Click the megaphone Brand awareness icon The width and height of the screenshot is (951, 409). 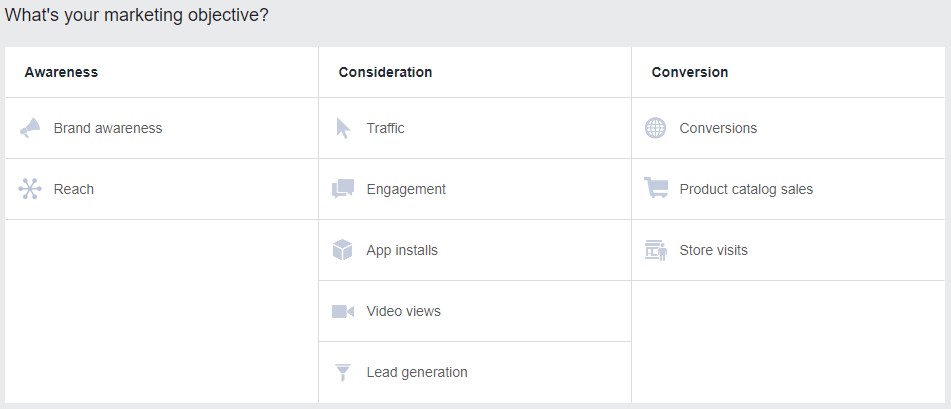point(30,128)
